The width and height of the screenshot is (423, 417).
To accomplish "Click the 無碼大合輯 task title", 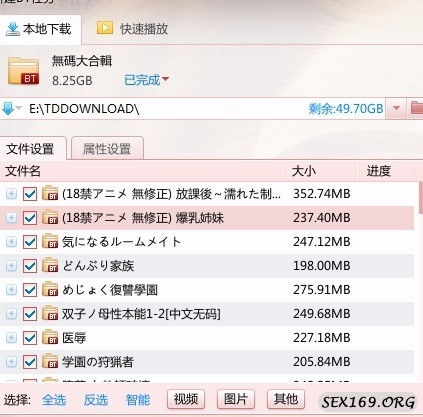I will coord(82,61).
